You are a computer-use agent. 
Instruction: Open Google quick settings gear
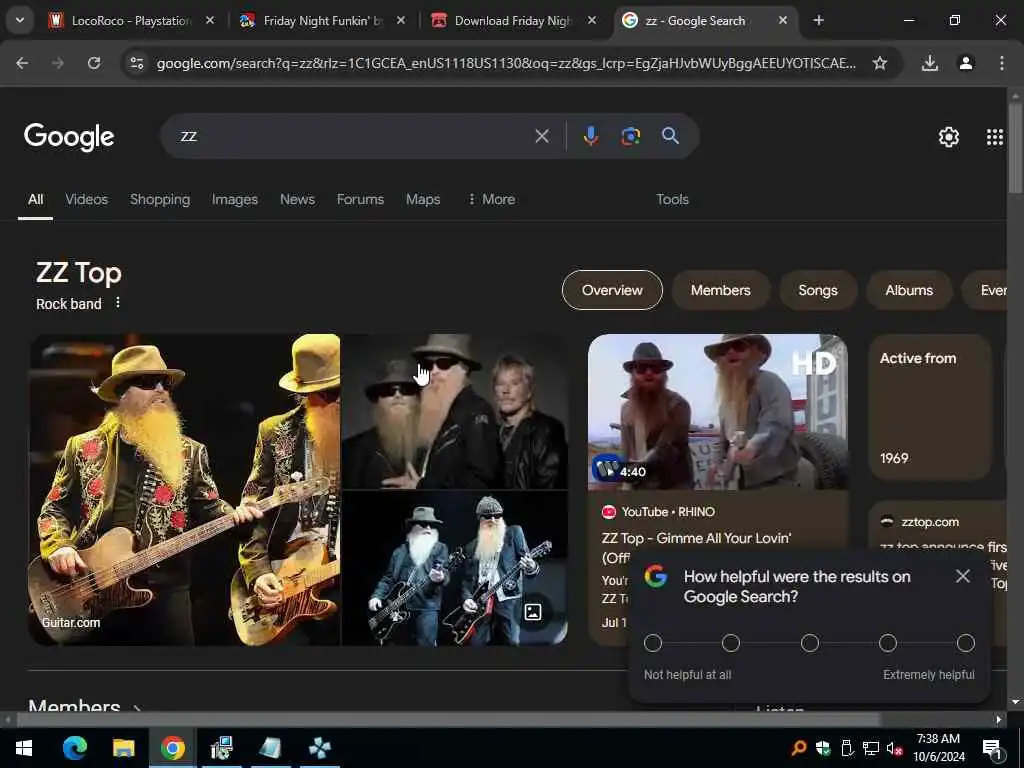point(948,136)
